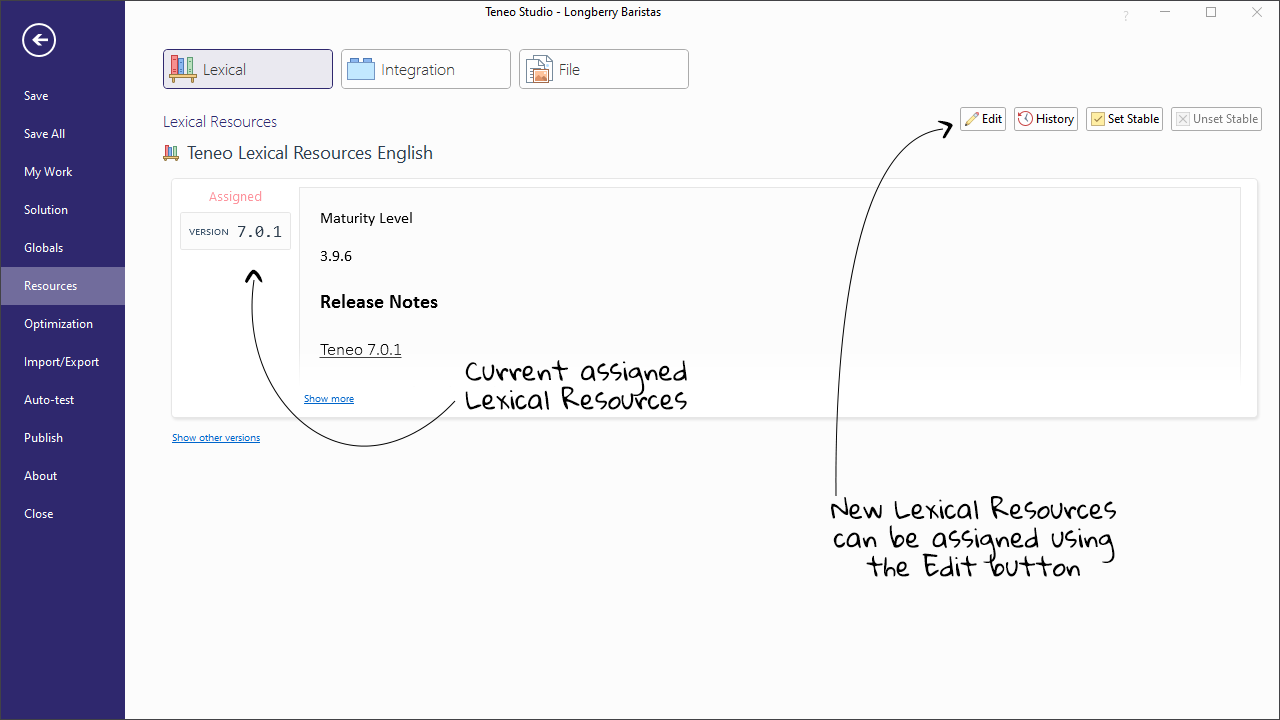Select Save in the sidebar

click(62, 96)
